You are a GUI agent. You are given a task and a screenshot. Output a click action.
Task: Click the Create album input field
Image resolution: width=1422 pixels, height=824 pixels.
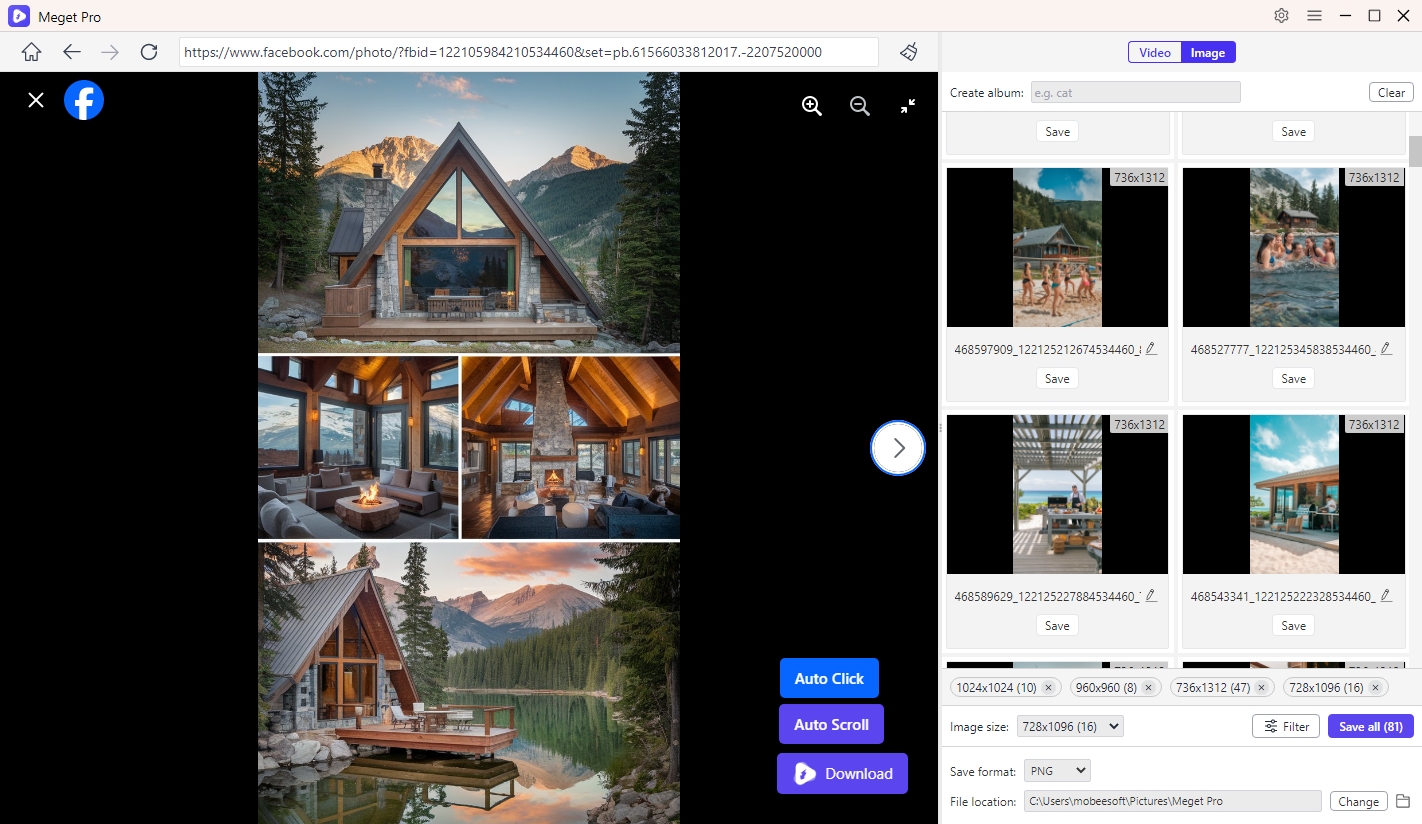1134,93
